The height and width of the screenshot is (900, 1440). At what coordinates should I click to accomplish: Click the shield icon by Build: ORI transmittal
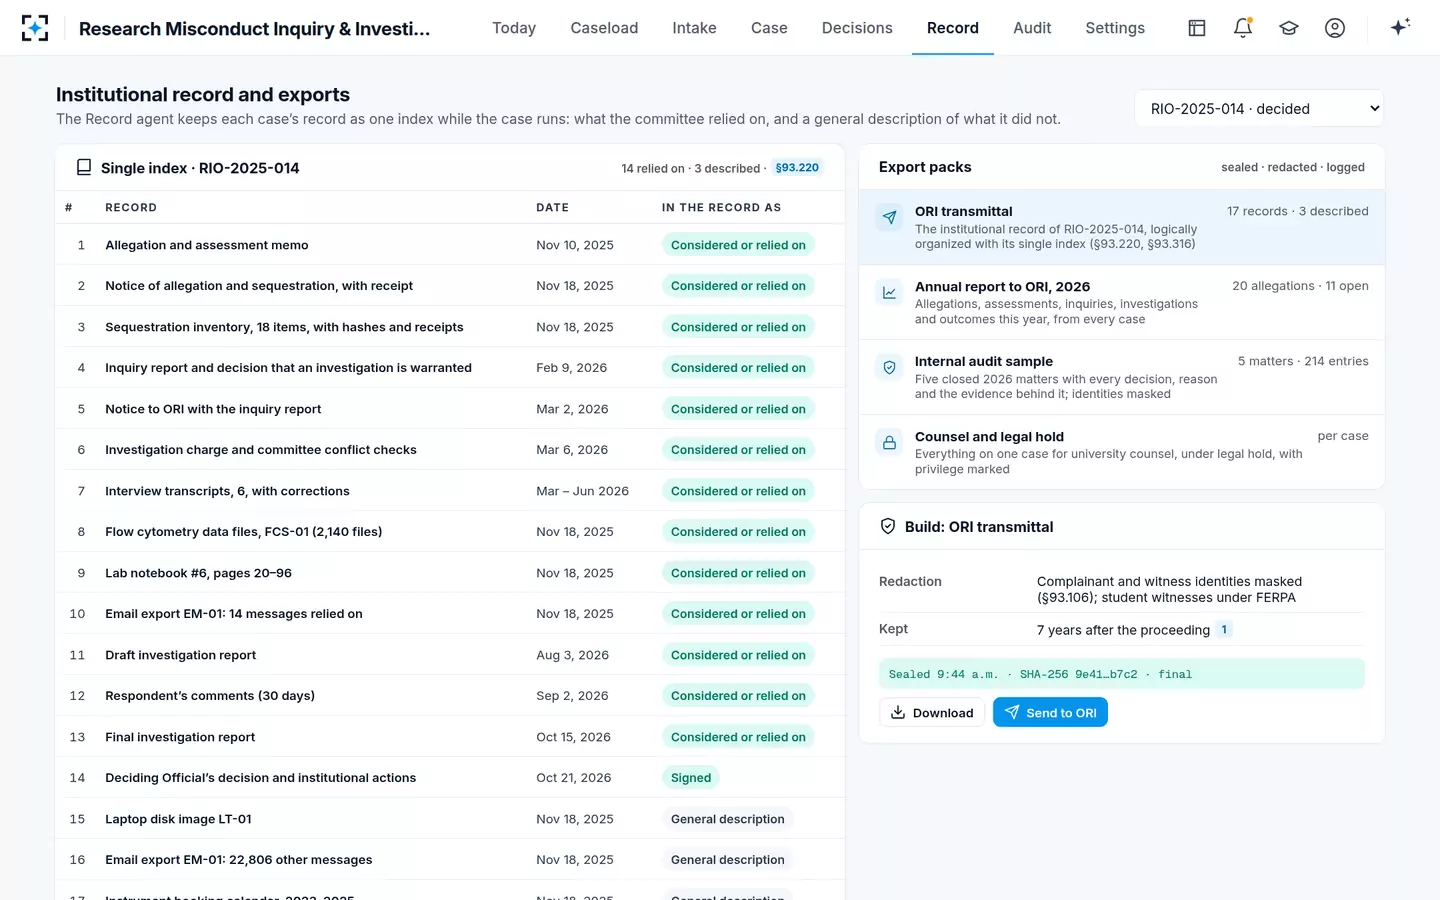coord(887,527)
